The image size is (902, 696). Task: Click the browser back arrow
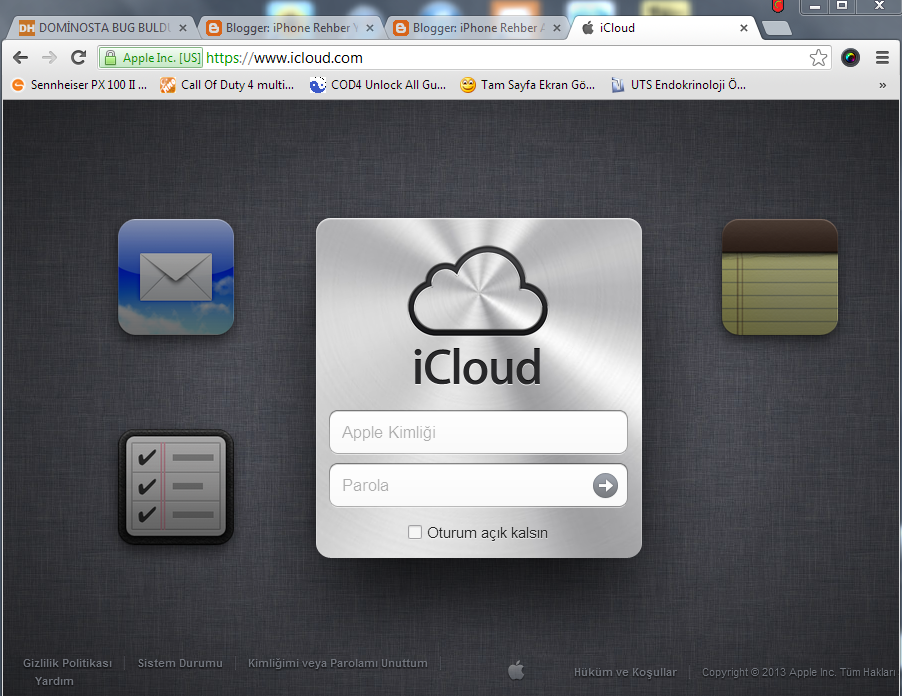tap(21, 58)
